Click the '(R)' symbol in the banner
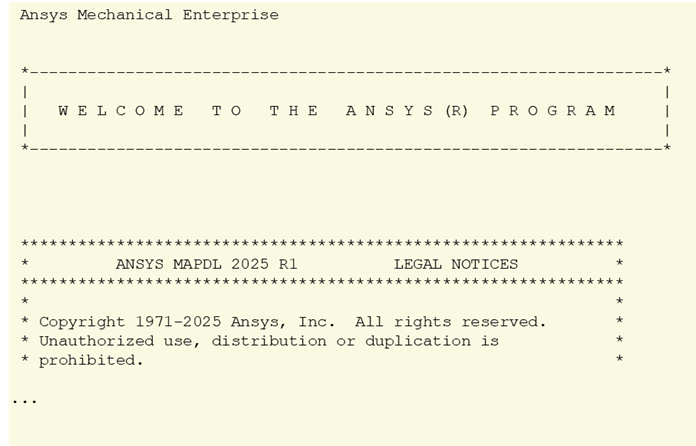The height and width of the screenshot is (446, 696). (x=457, y=111)
